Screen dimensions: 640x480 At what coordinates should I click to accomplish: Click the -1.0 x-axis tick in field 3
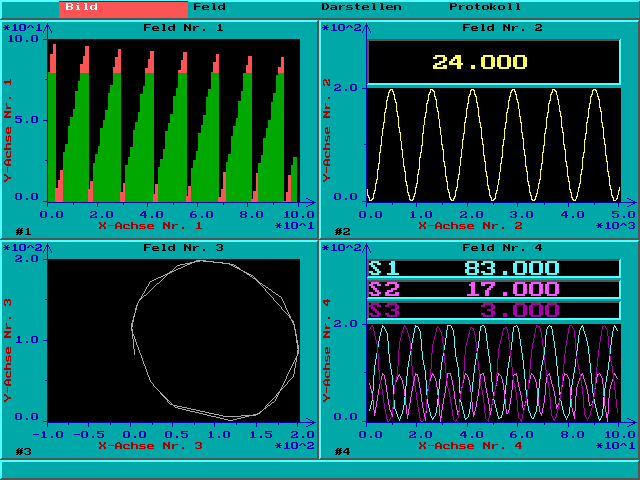(x=48, y=435)
